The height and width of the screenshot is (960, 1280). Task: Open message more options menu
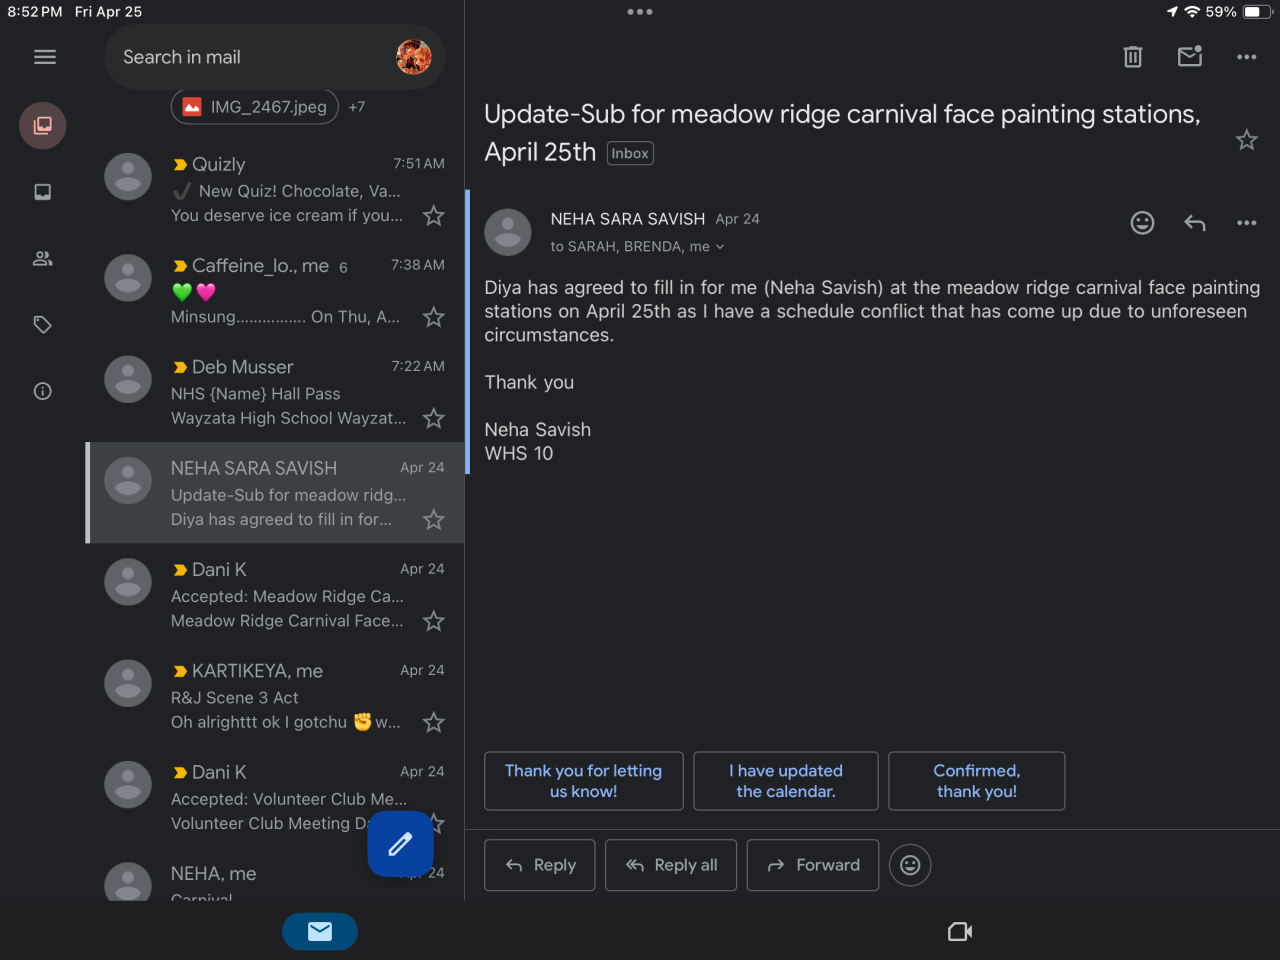1246,223
